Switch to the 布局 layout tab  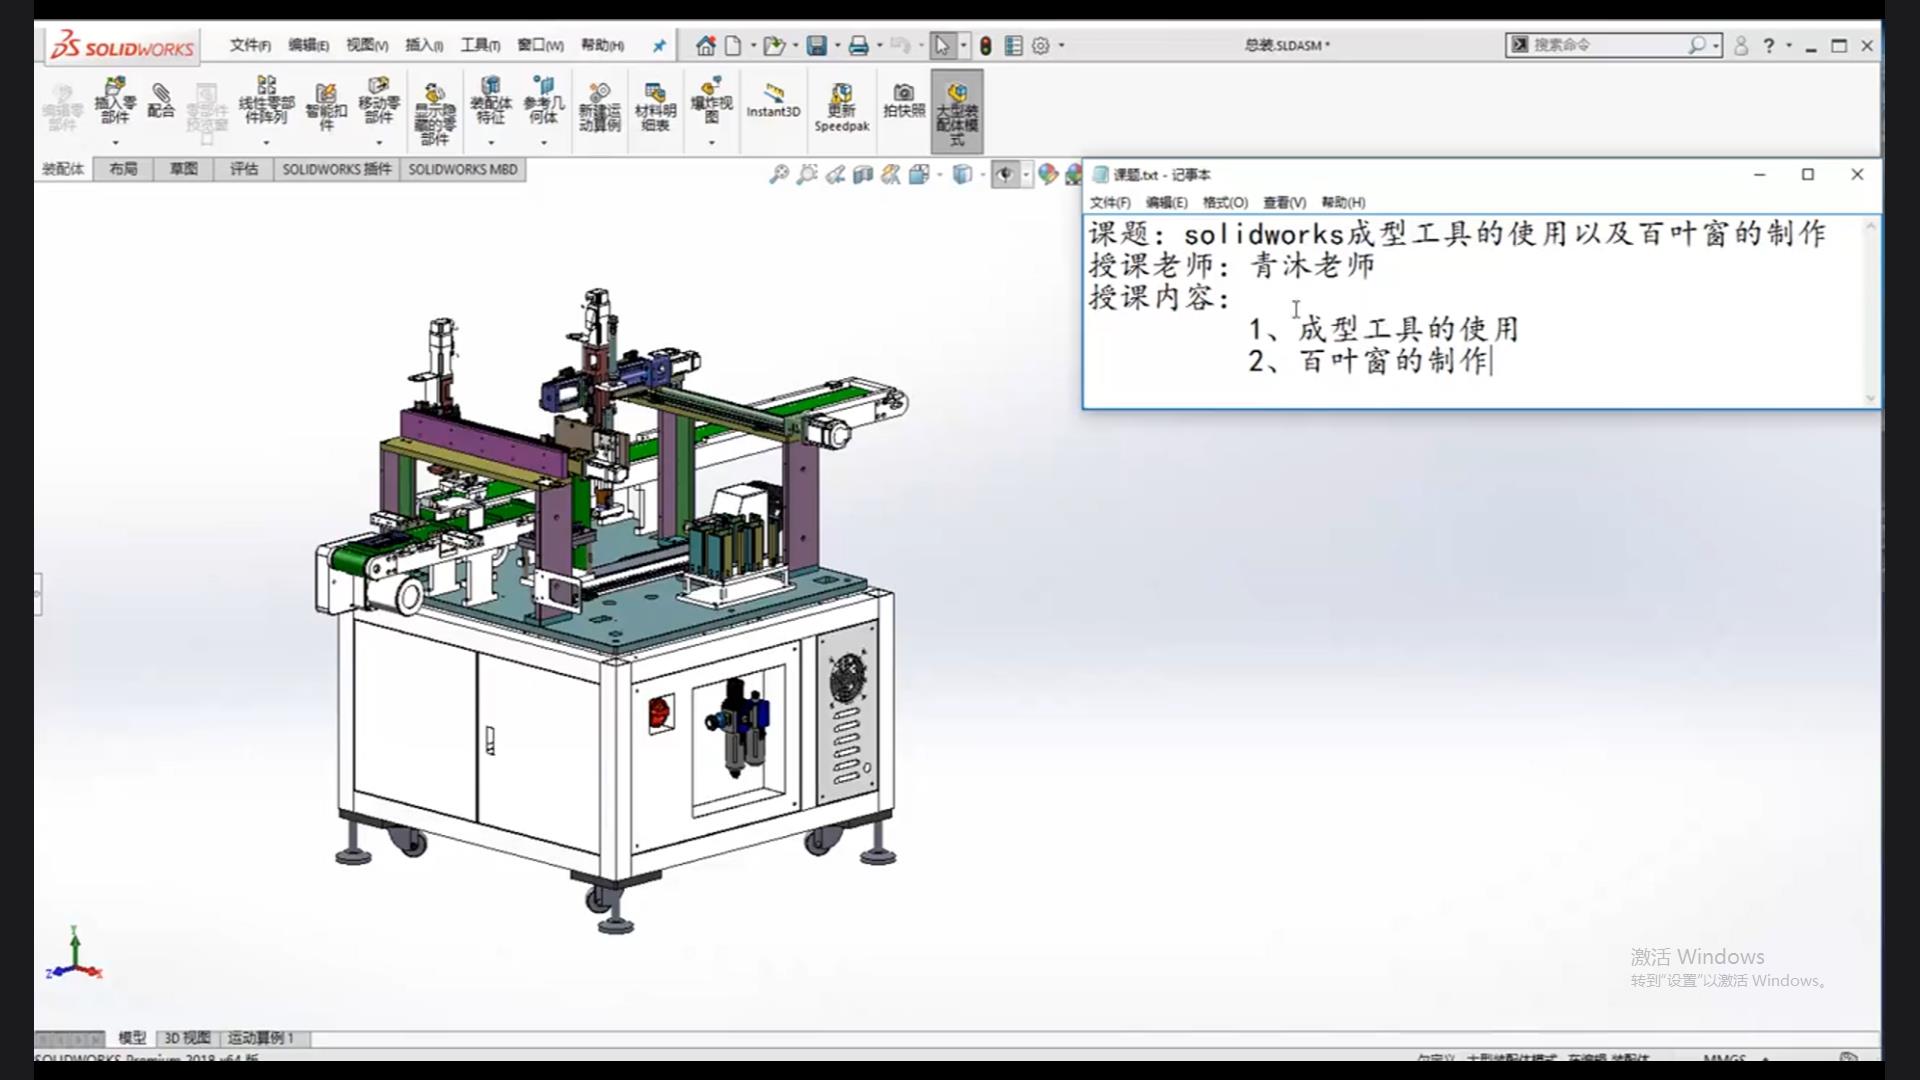[x=124, y=169]
